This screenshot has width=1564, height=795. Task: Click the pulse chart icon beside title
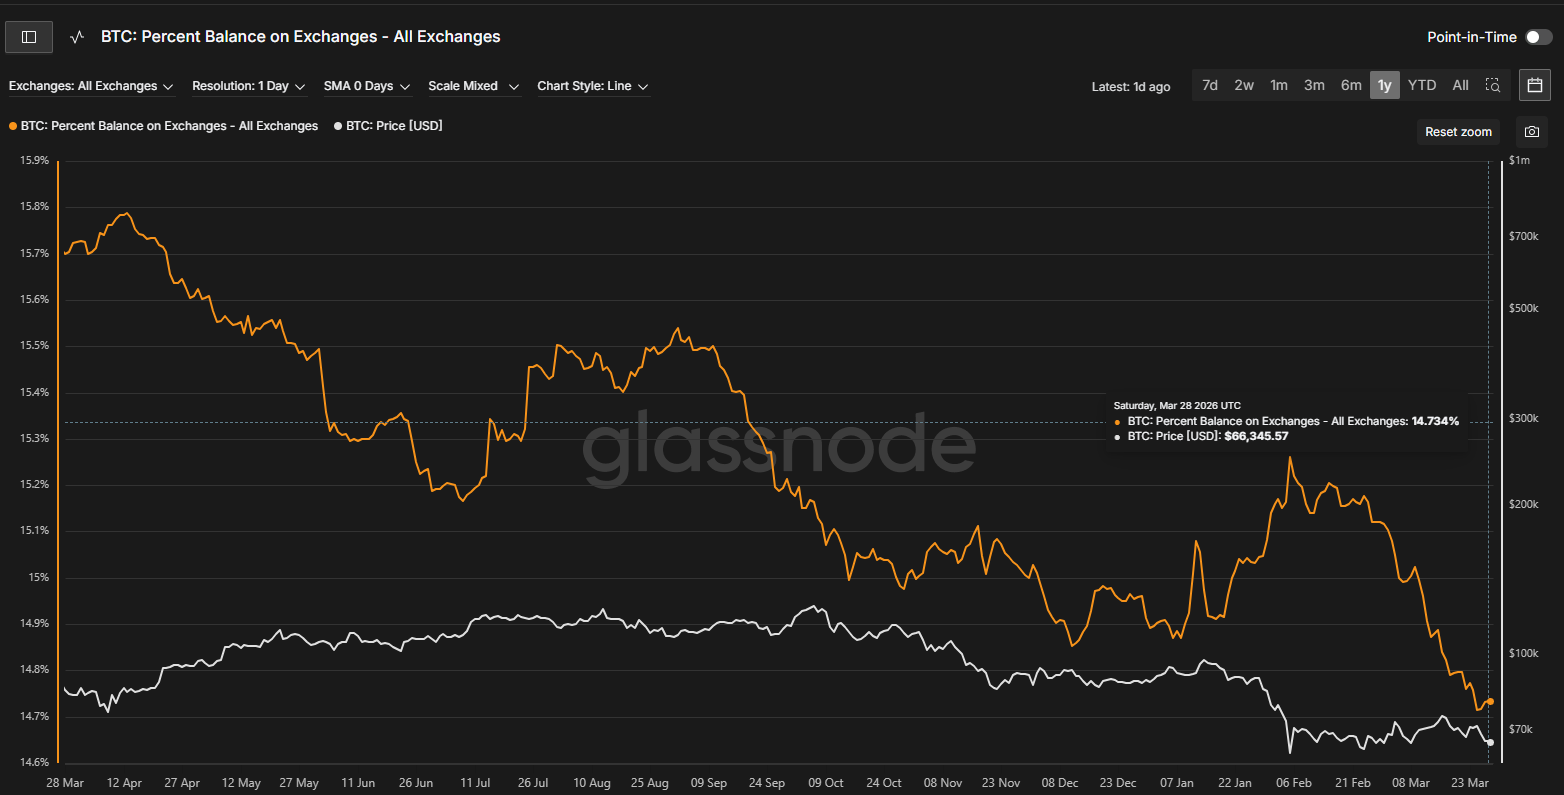pyautogui.click(x=77, y=37)
